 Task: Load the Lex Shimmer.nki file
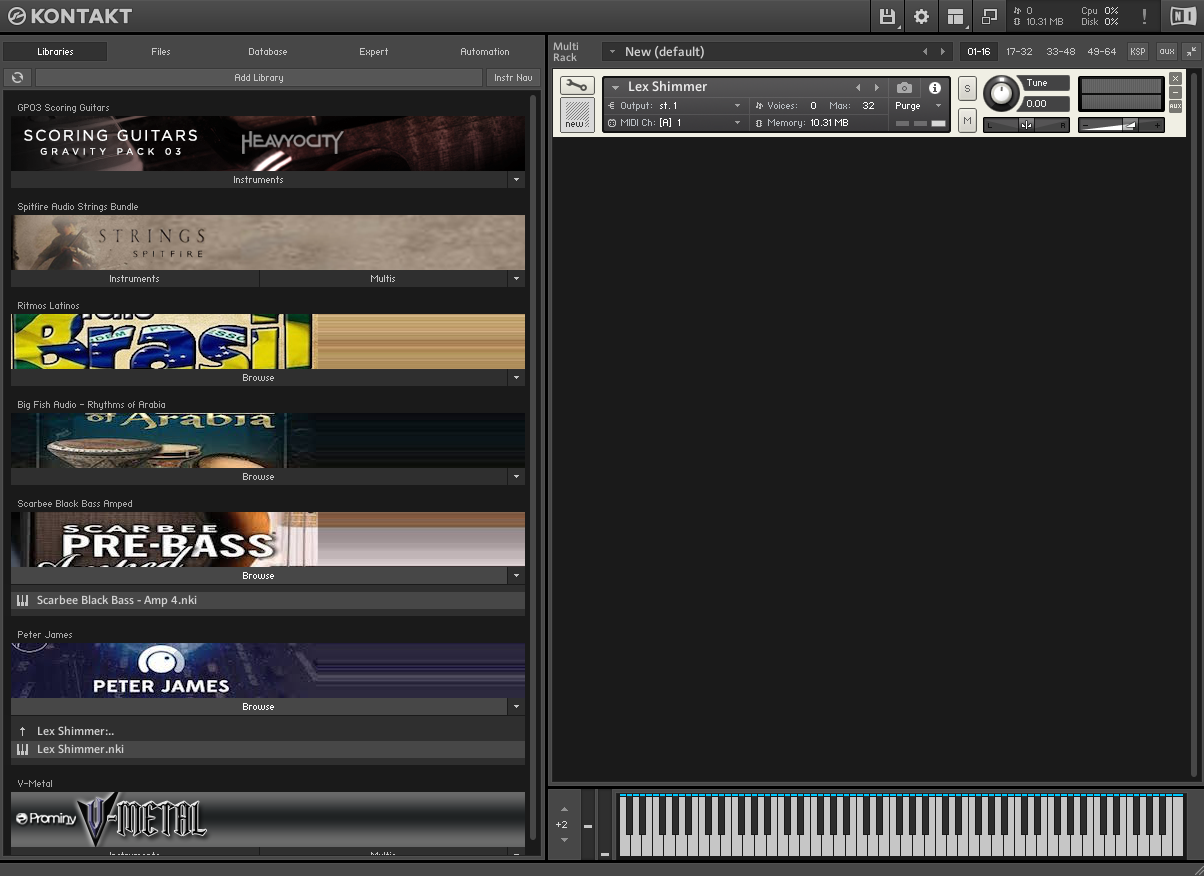click(x=268, y=749)
